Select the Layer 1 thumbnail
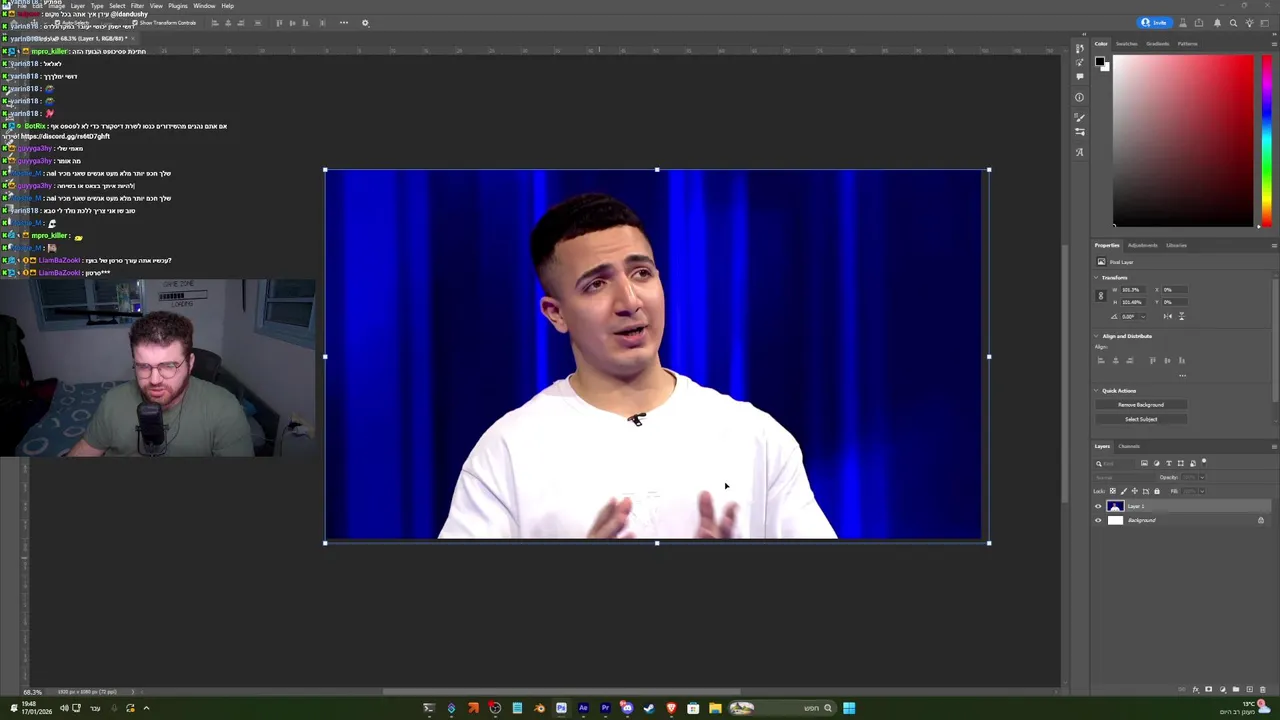This screenshot has width=1280, height=720. click(x=1115, y=506)
